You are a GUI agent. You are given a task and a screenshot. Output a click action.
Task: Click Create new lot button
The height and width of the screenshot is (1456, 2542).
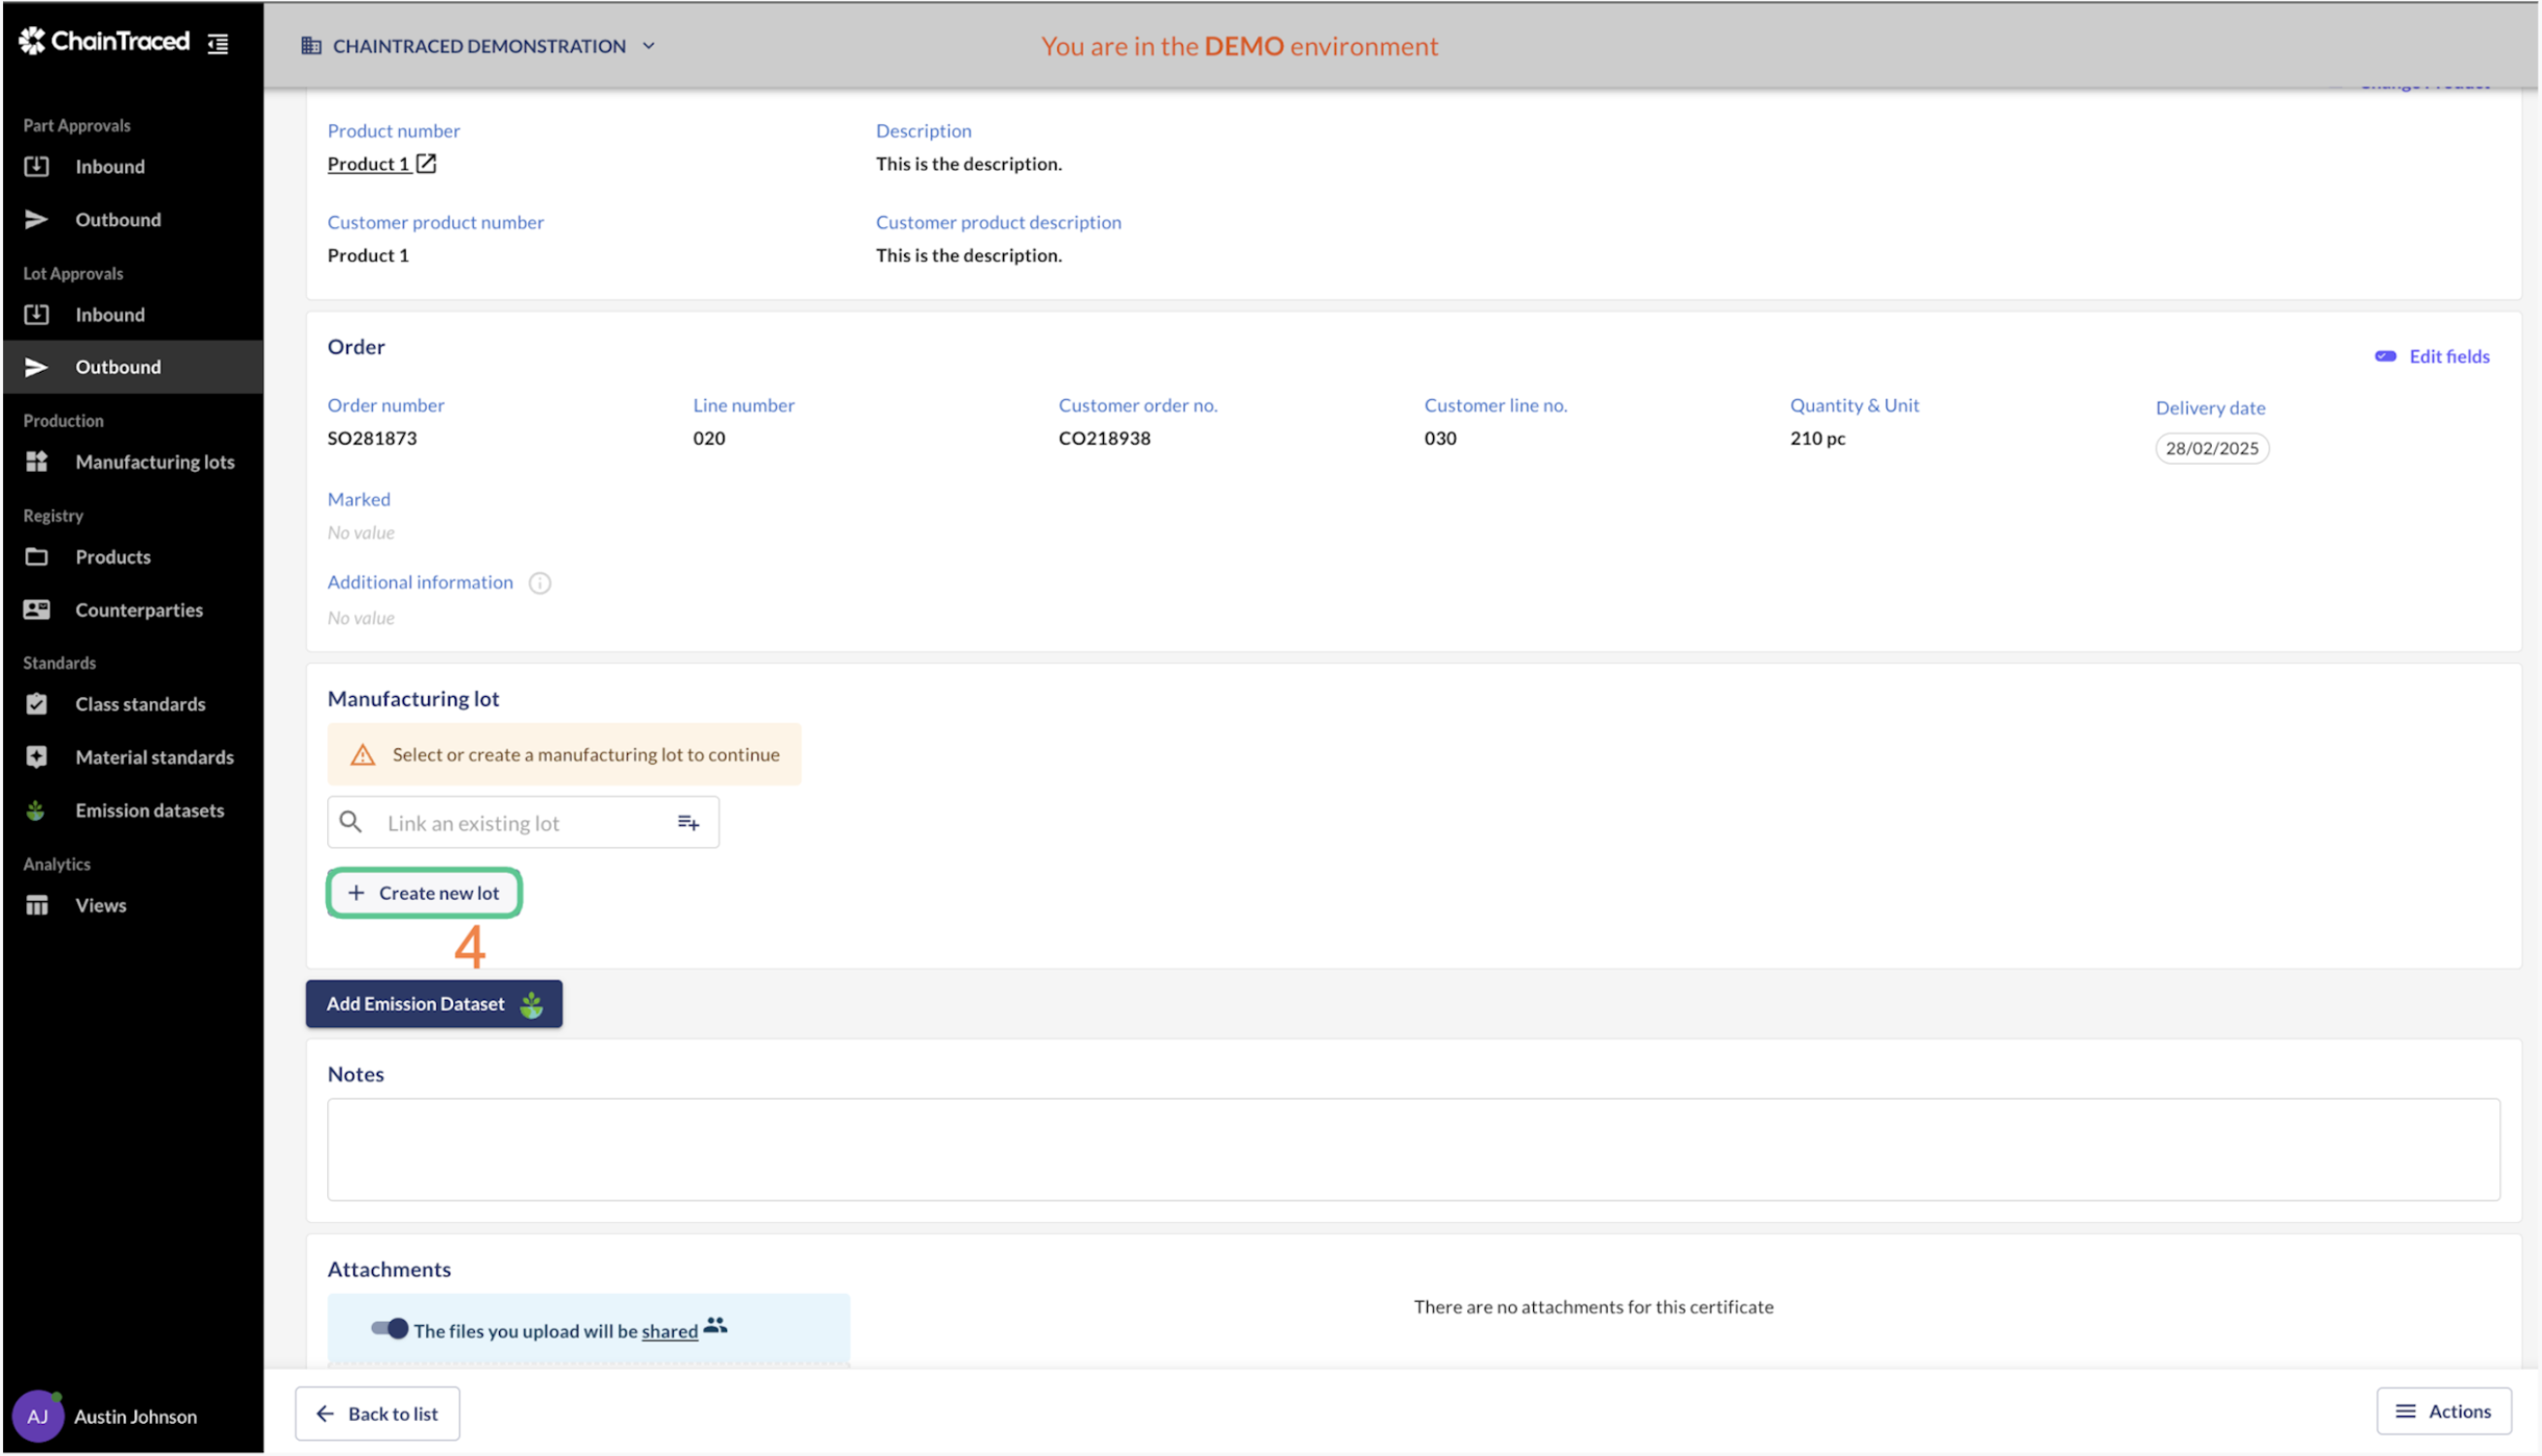coord(424,893)
